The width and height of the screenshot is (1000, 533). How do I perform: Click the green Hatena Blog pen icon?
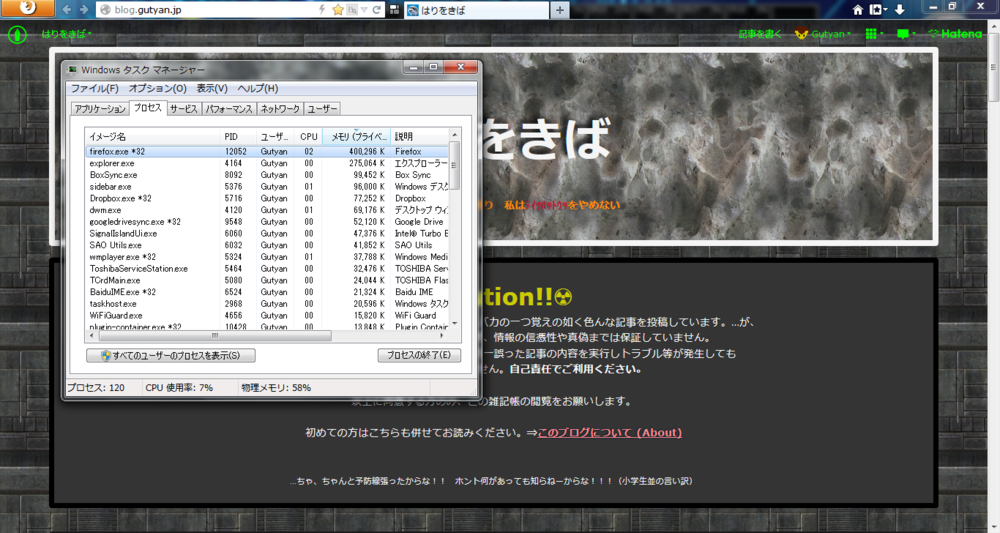(x=17, y=34)
